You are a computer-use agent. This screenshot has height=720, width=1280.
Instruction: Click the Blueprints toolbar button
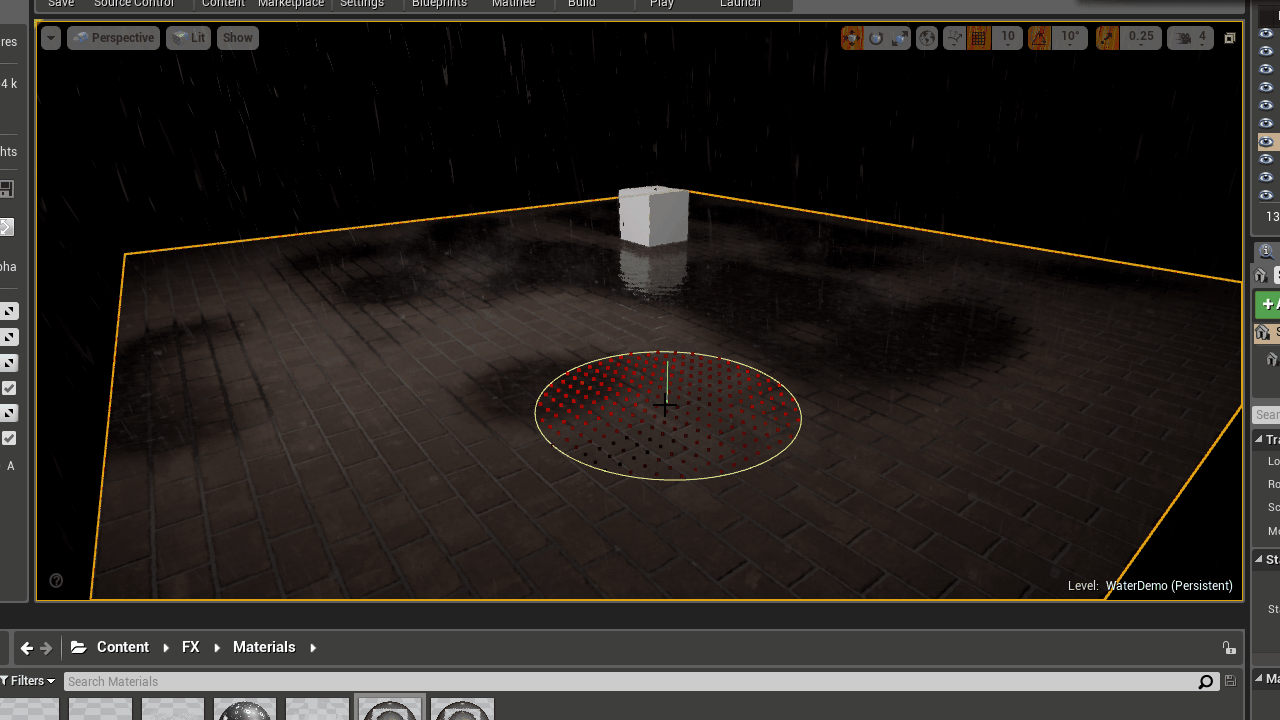coord(440,4)
